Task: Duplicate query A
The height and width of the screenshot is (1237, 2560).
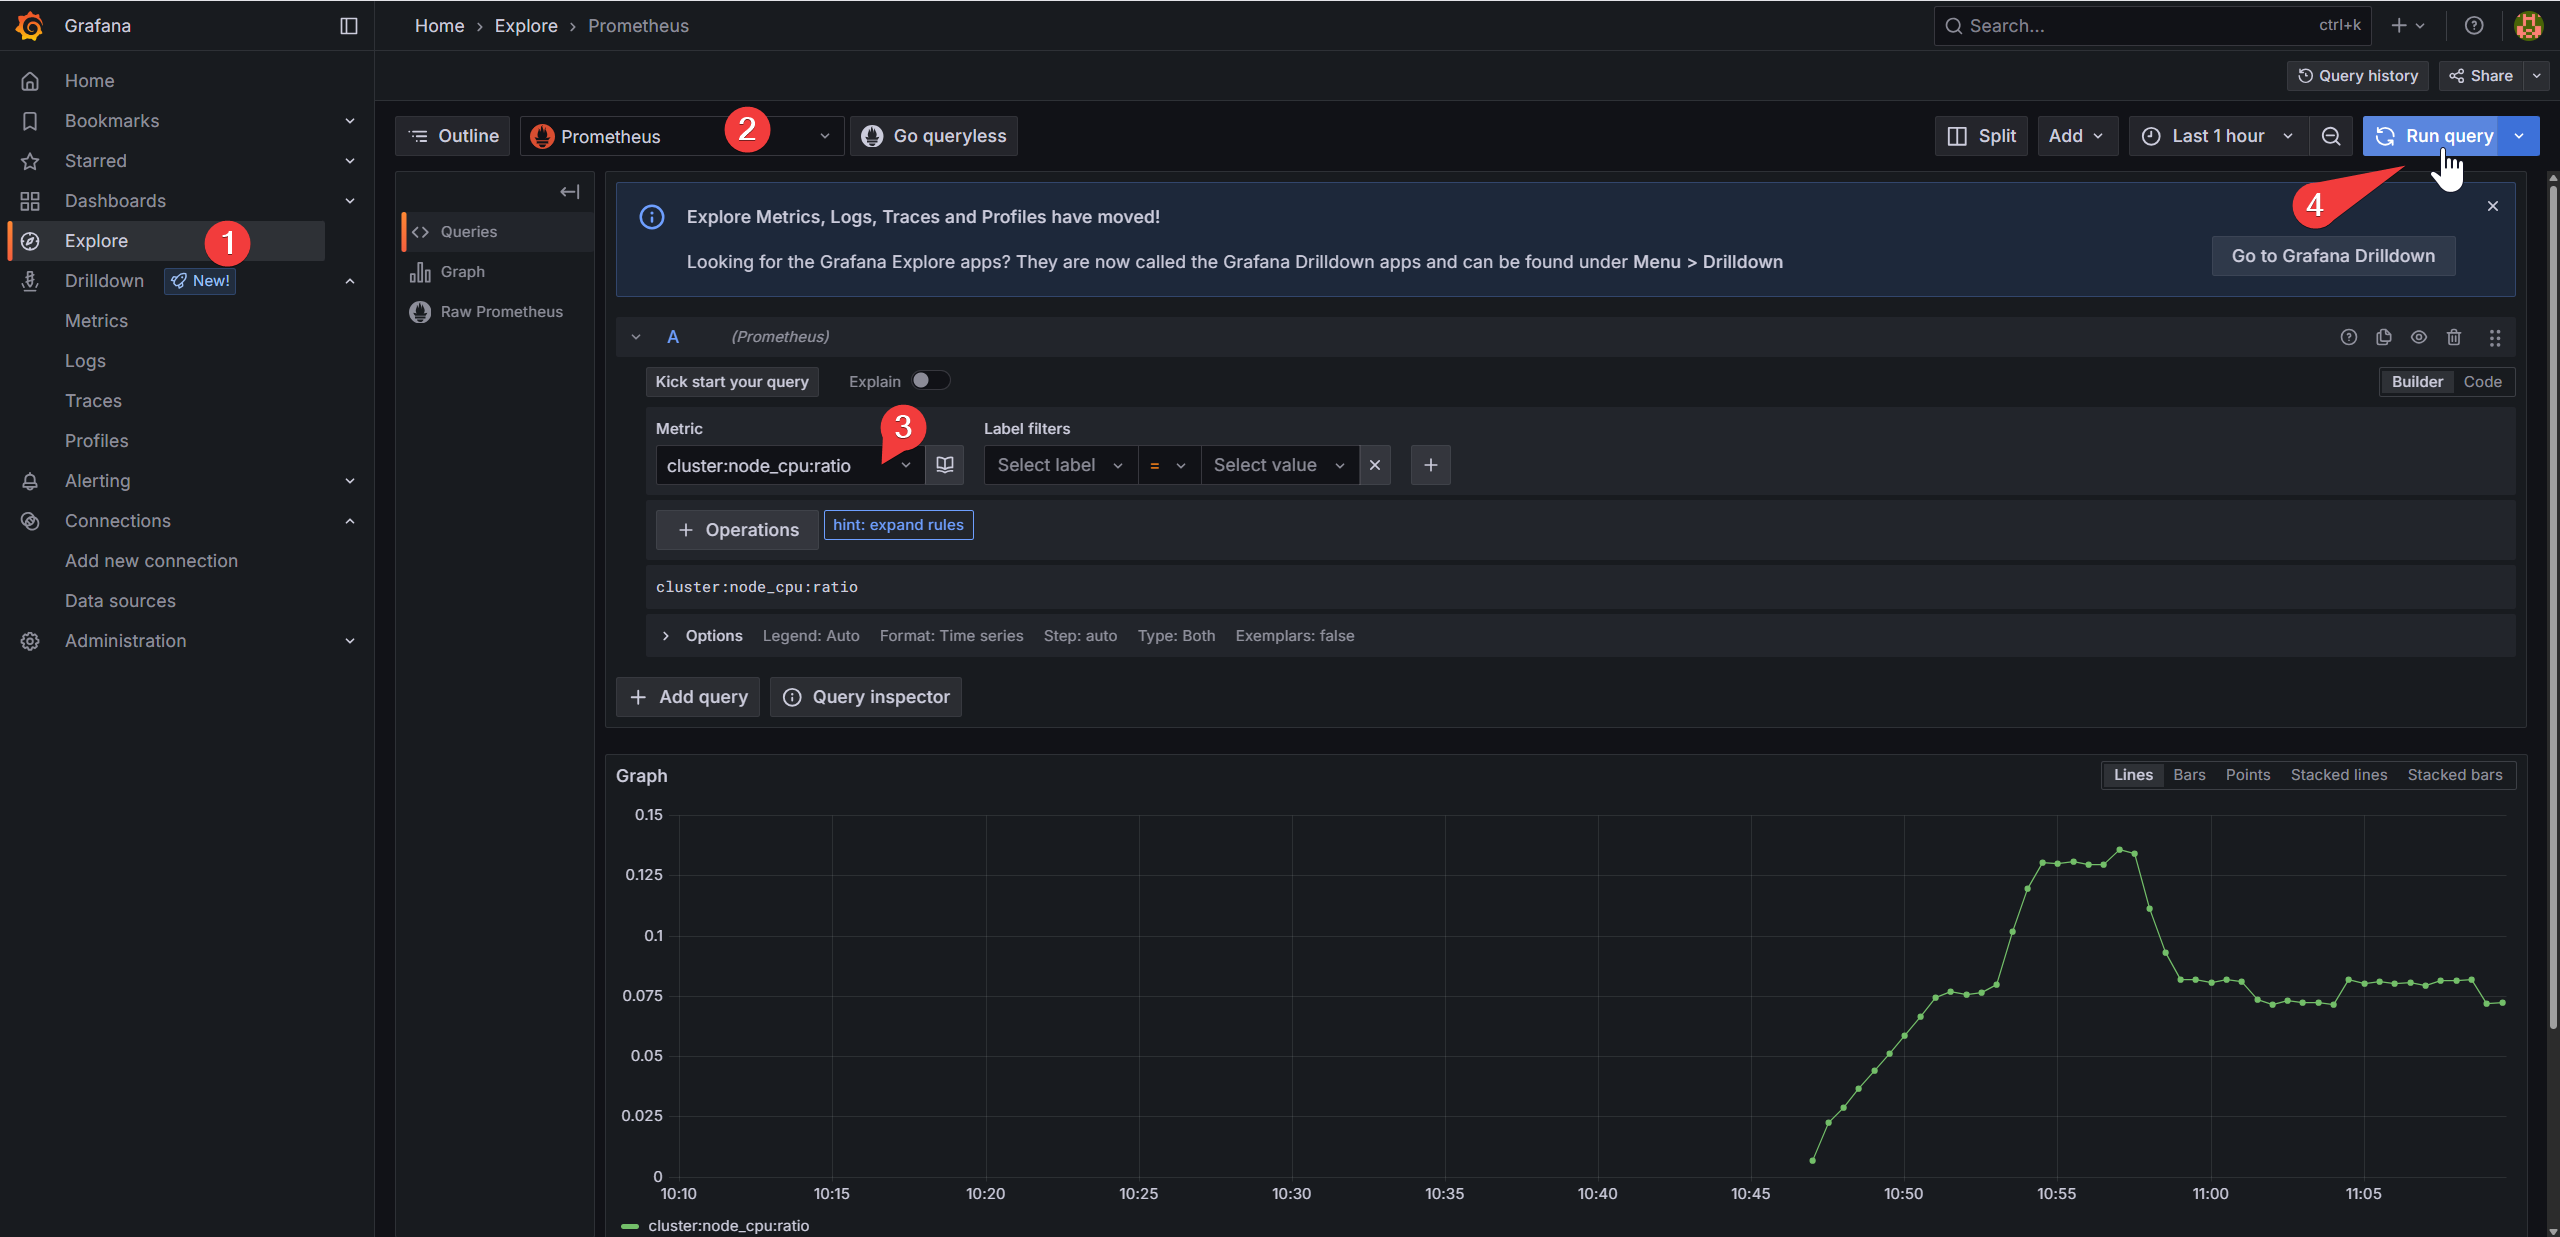Action: coord(2384,337)
